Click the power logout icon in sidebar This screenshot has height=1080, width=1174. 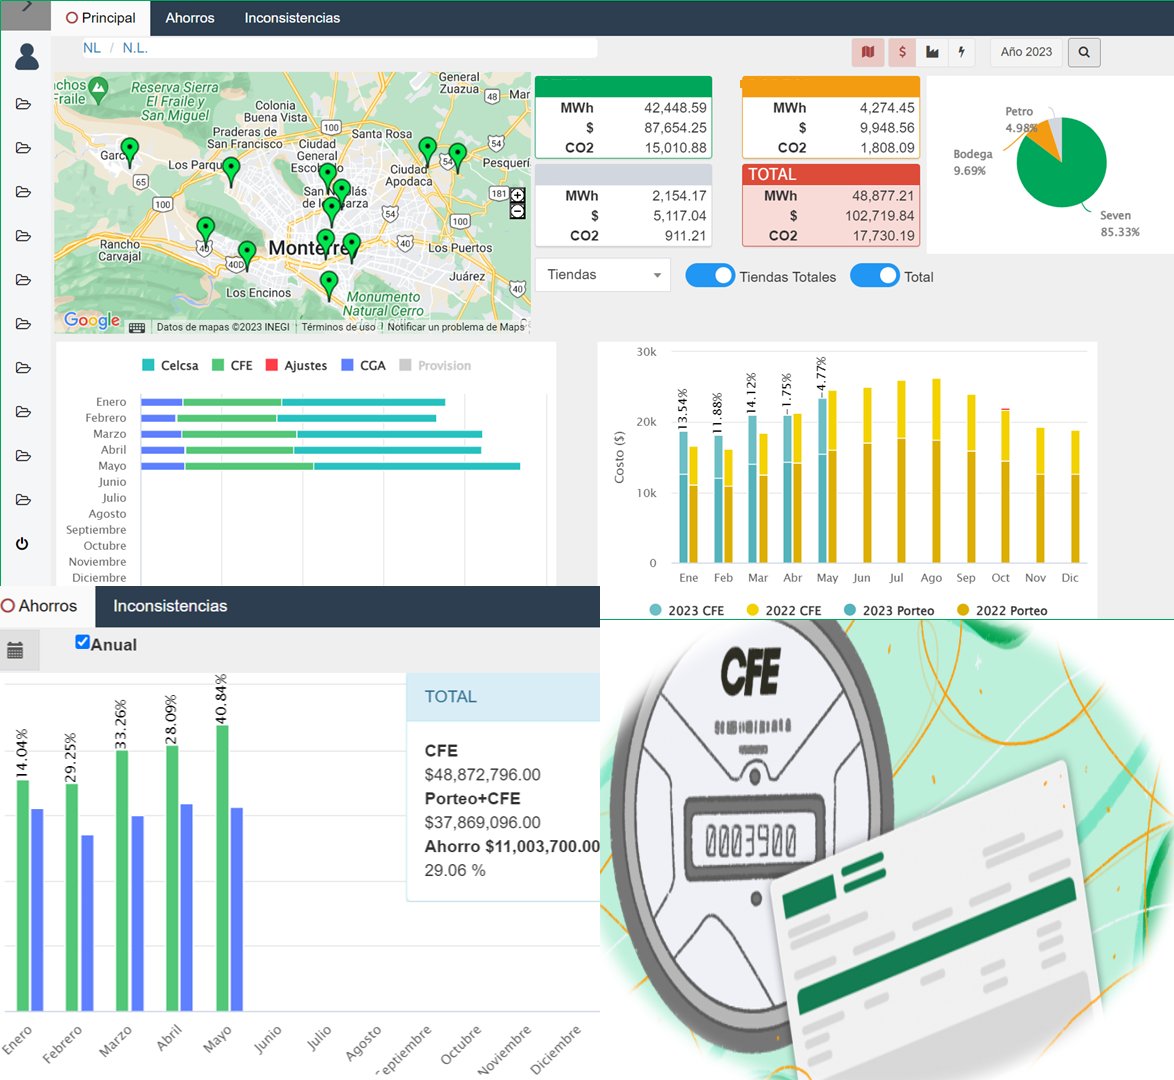[22, 544]
